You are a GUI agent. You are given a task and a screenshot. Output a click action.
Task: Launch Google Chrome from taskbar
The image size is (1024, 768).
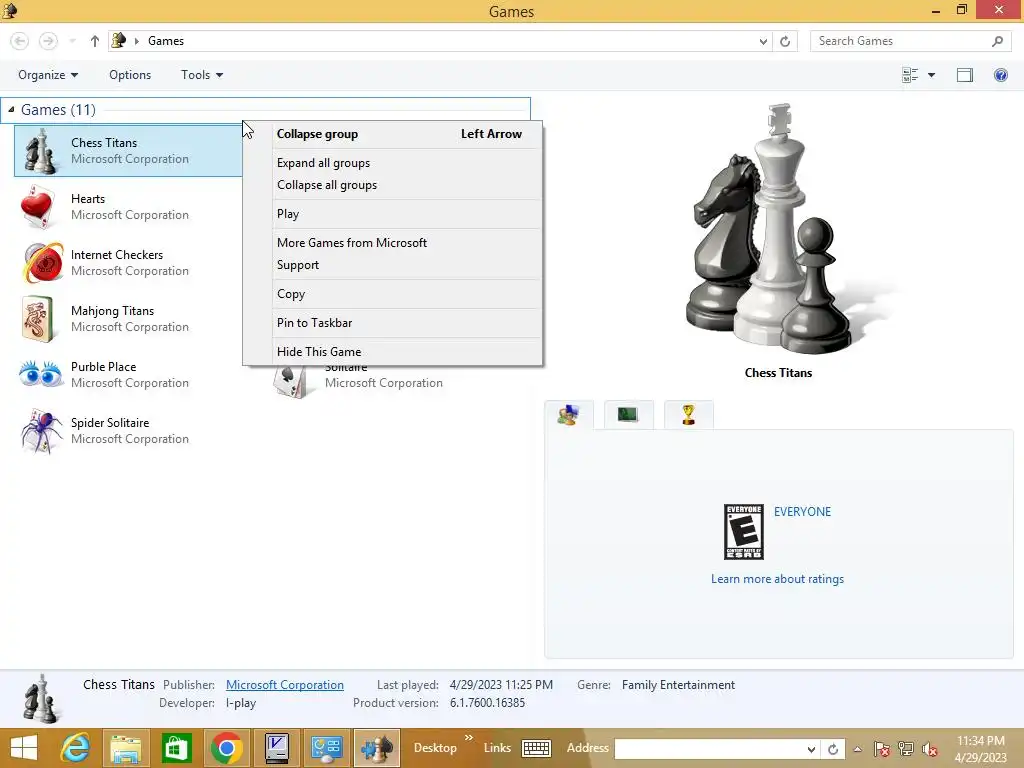pyautogui.click(x=227, y=748)
